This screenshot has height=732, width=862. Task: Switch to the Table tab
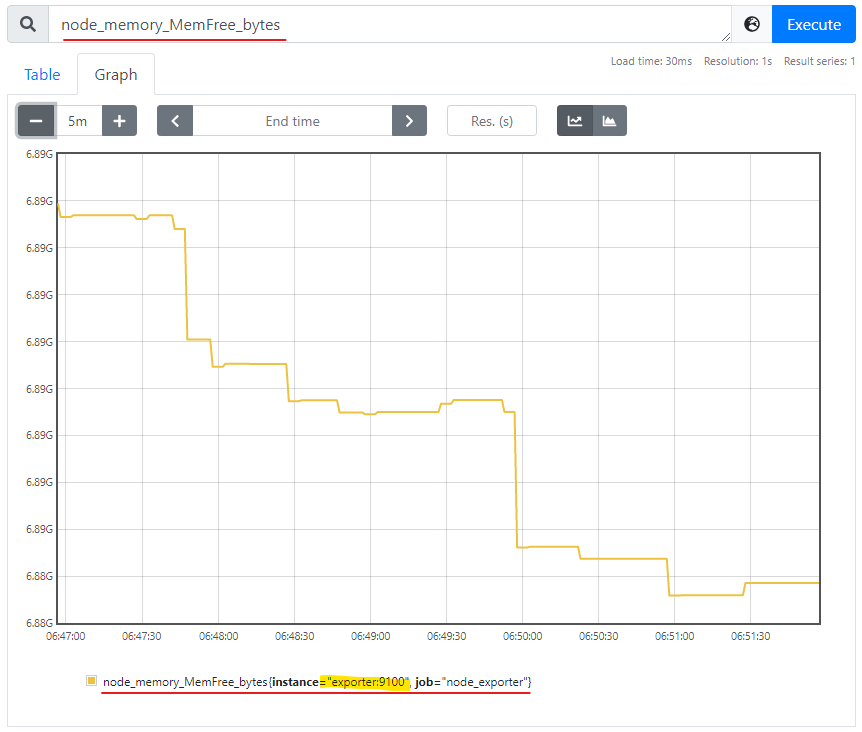pyautogui.click(x=42, y=75)
